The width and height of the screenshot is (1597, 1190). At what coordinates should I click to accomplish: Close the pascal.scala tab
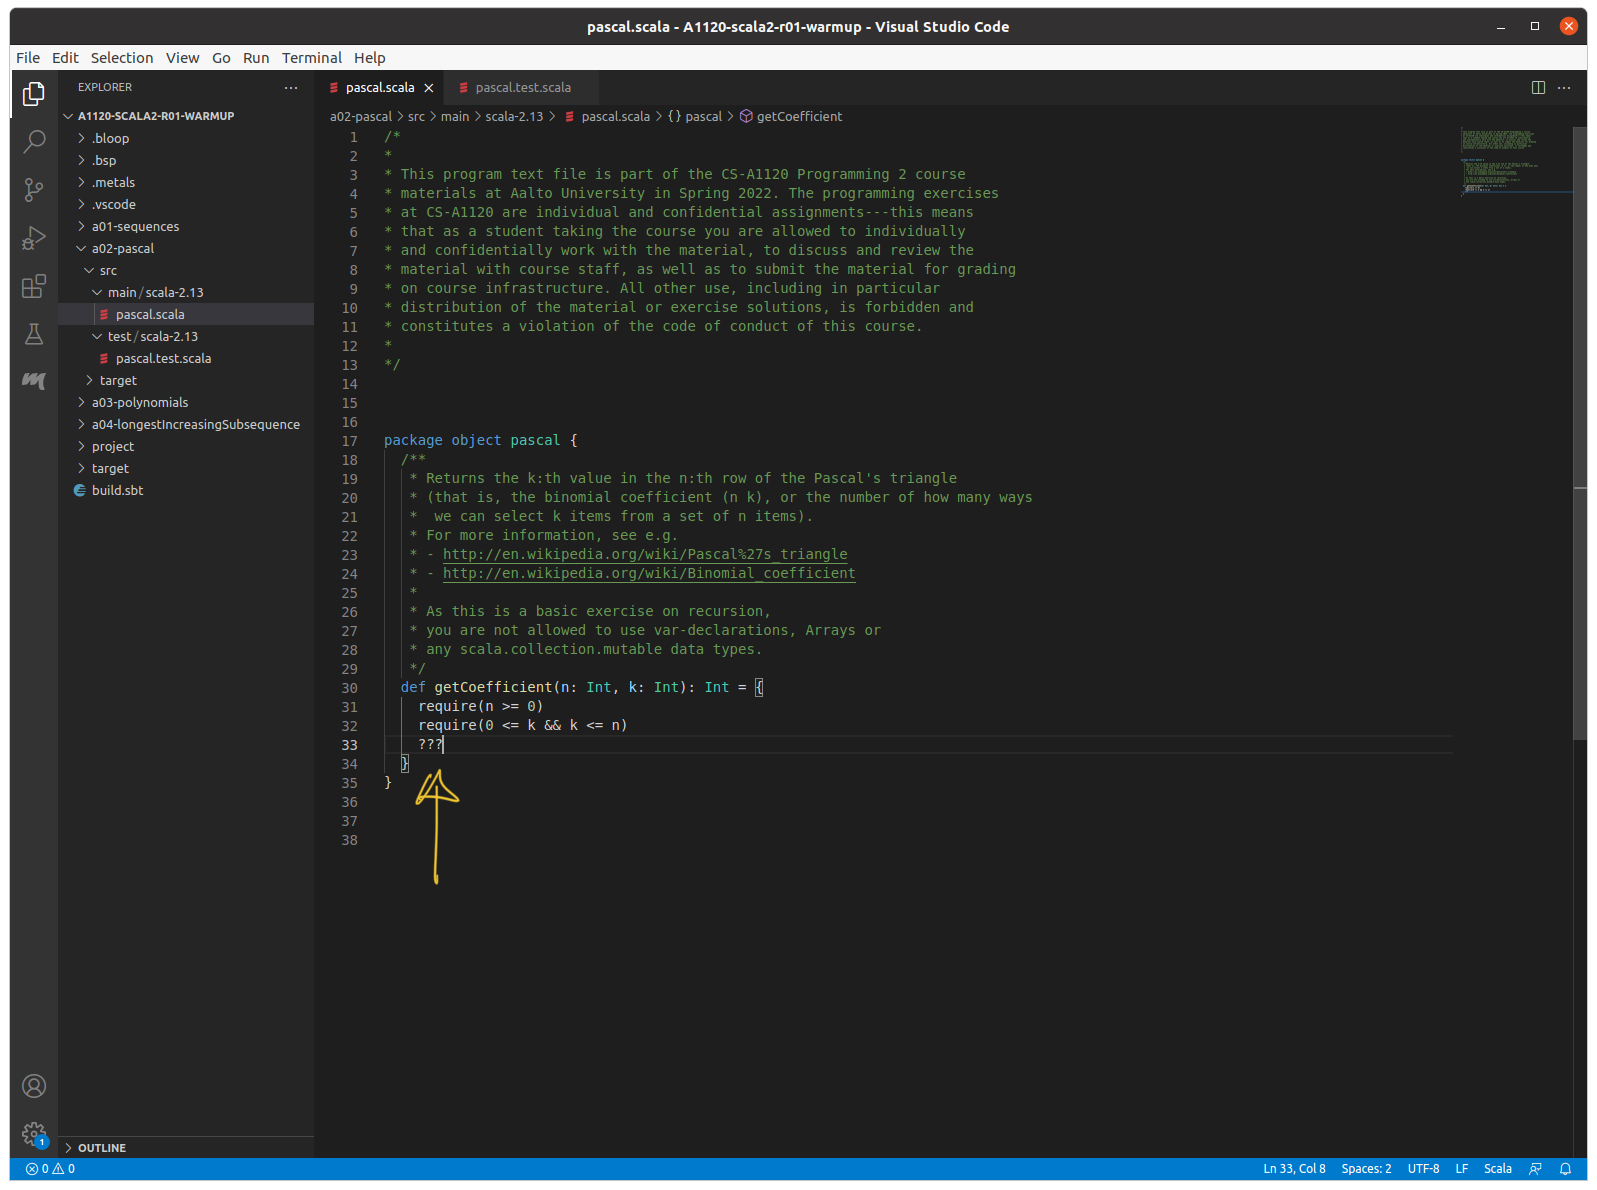429,88
